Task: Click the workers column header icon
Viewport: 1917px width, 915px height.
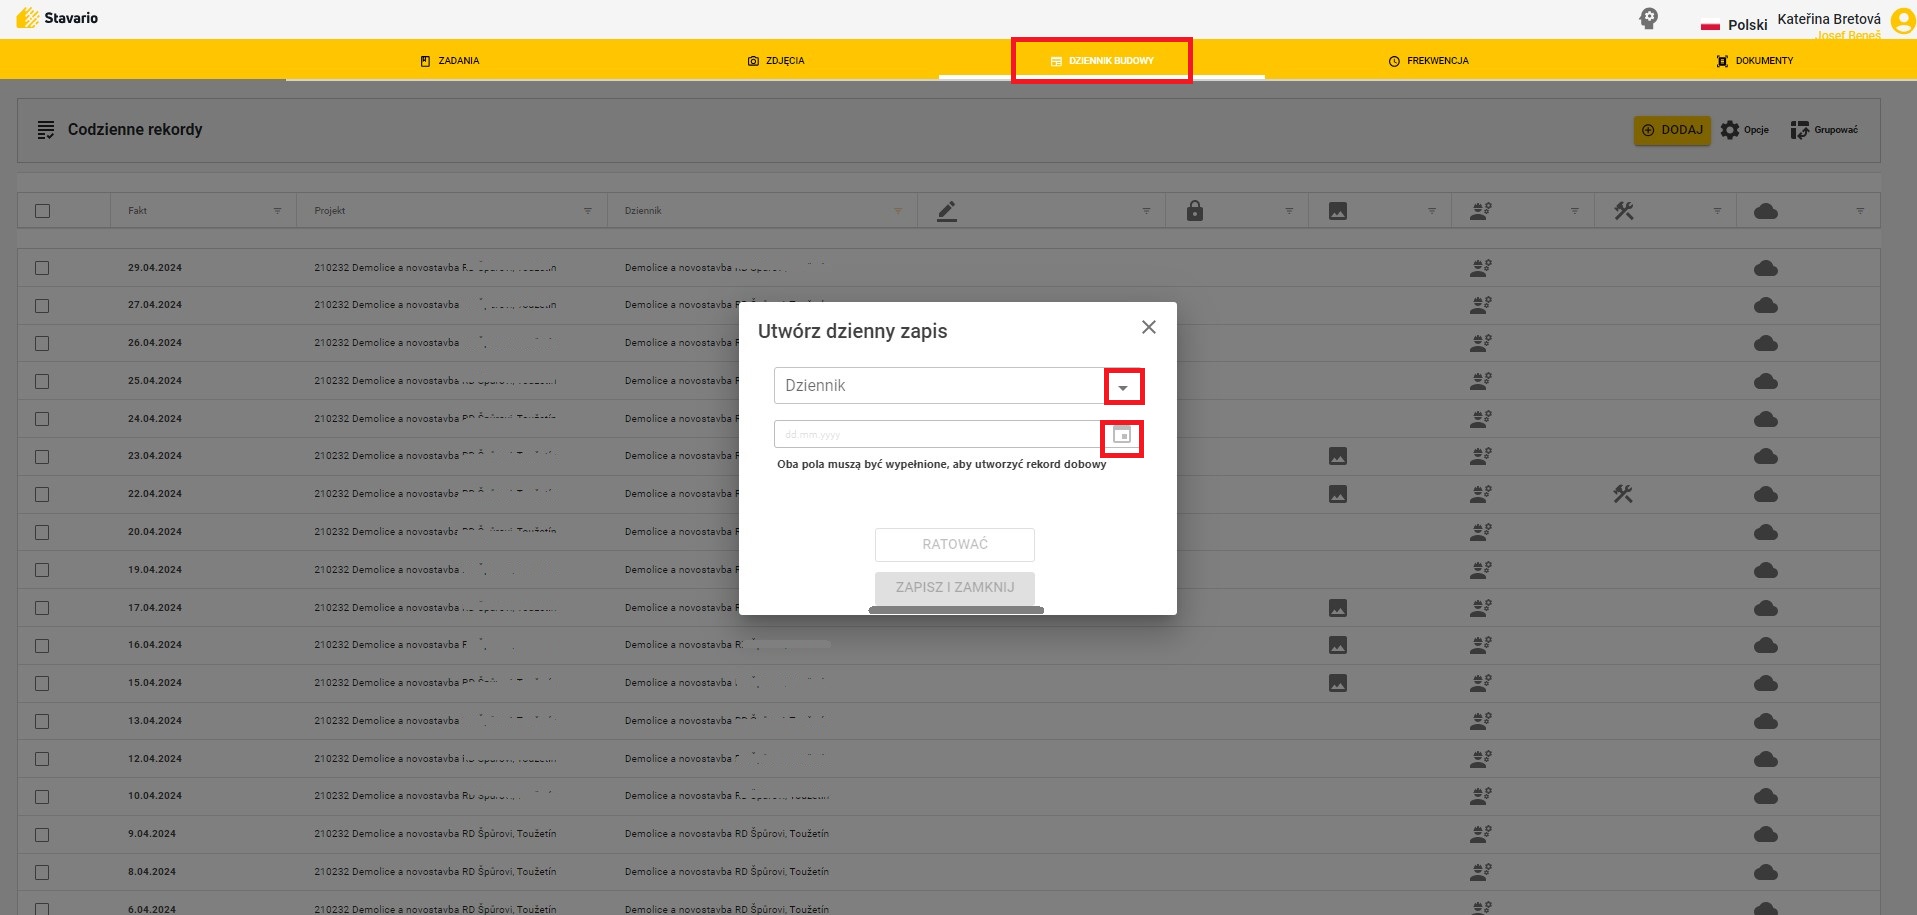Action: [x=1481, y=211]
